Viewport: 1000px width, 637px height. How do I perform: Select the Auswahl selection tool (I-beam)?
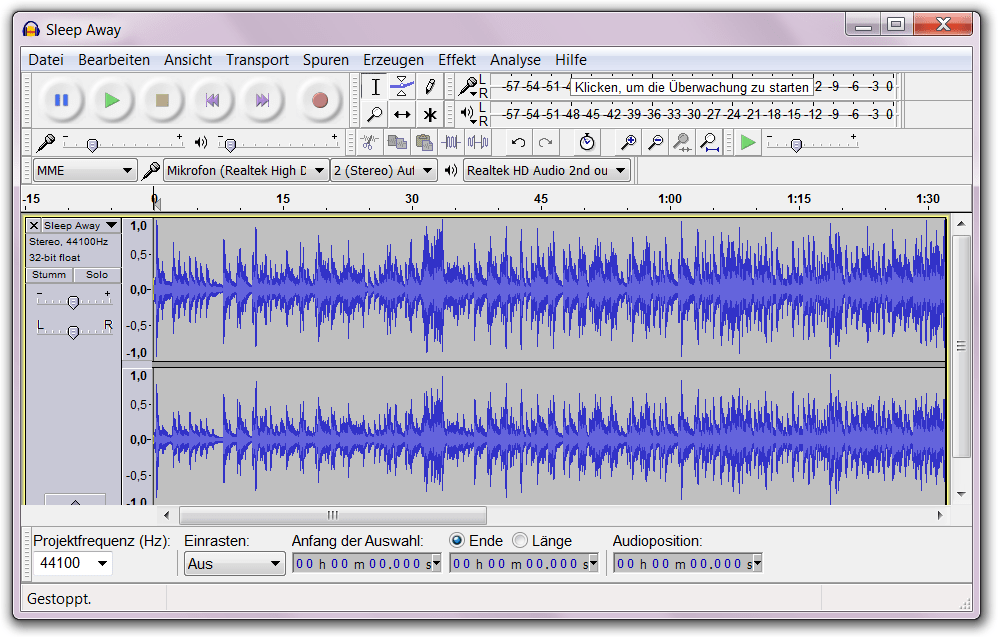(376, 86)
